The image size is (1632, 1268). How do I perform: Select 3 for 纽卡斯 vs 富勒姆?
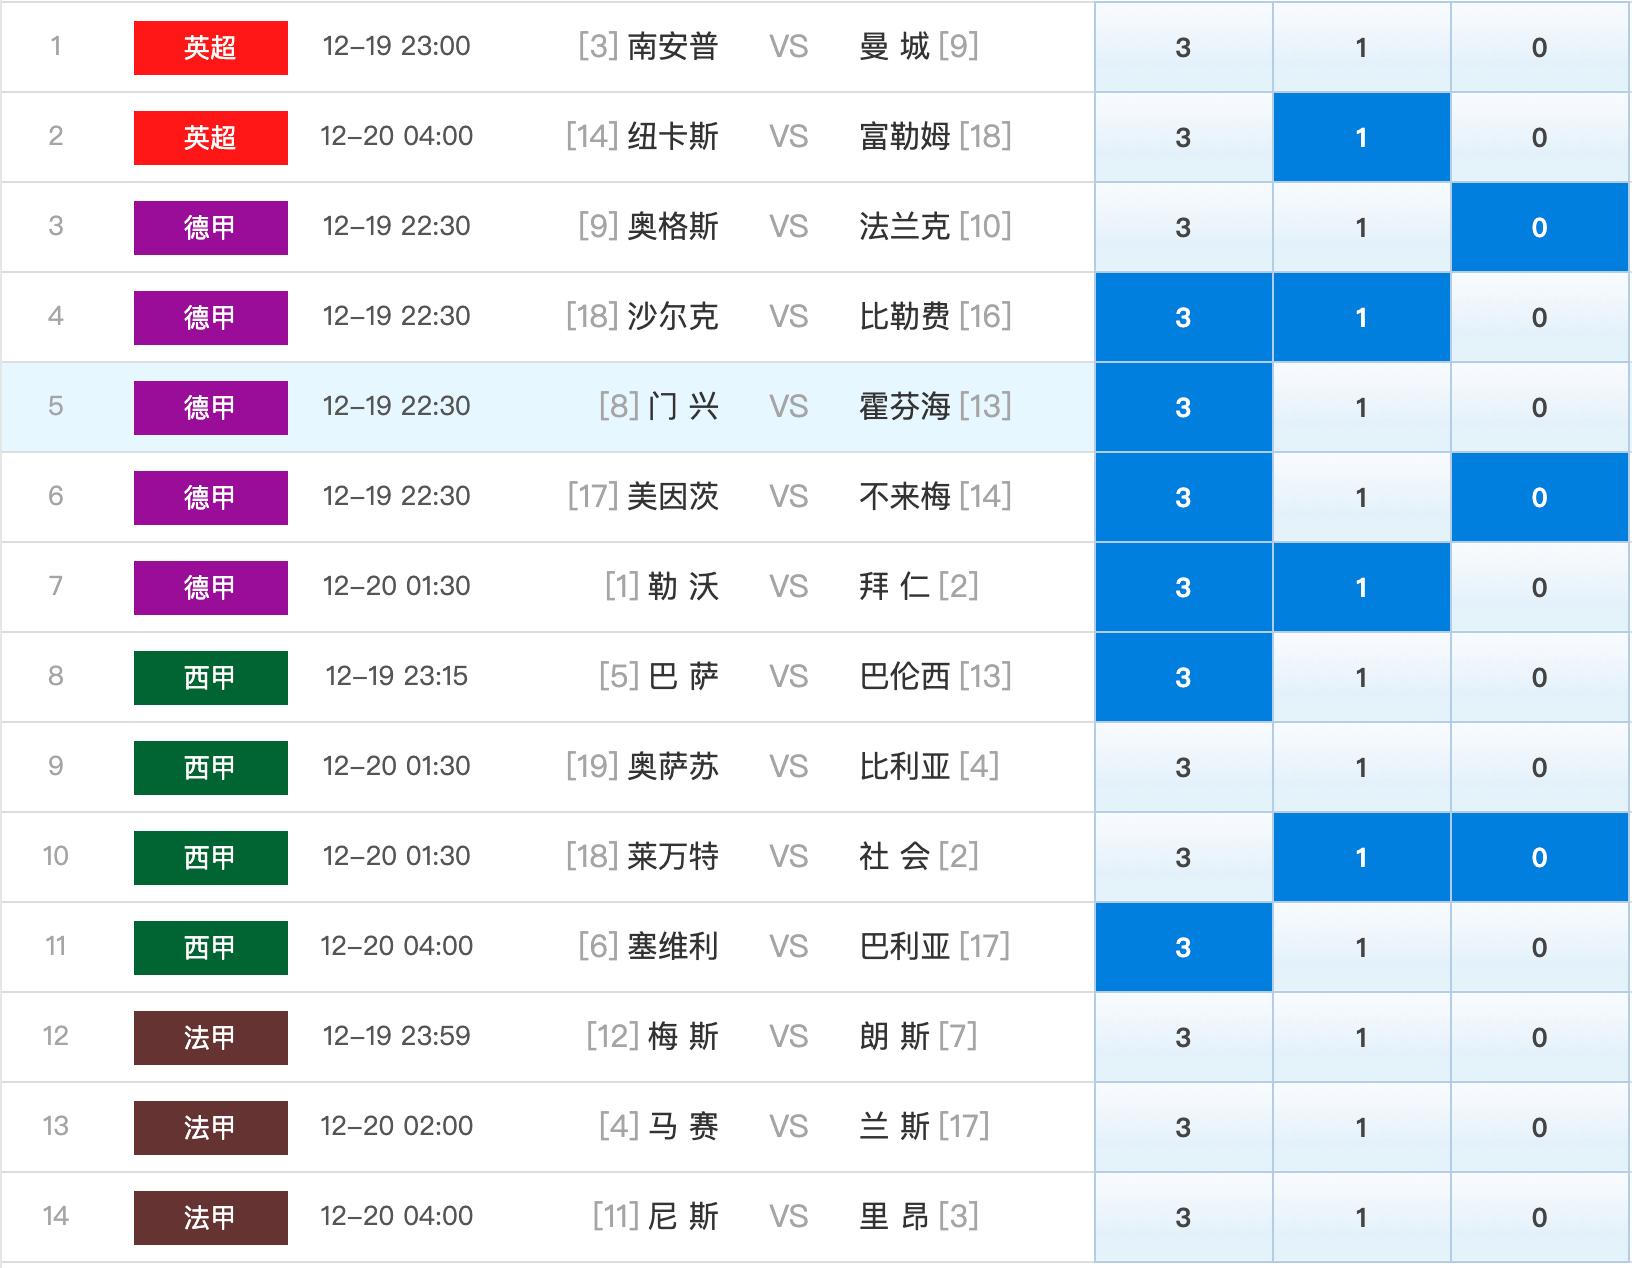(x=1184, y=137)
